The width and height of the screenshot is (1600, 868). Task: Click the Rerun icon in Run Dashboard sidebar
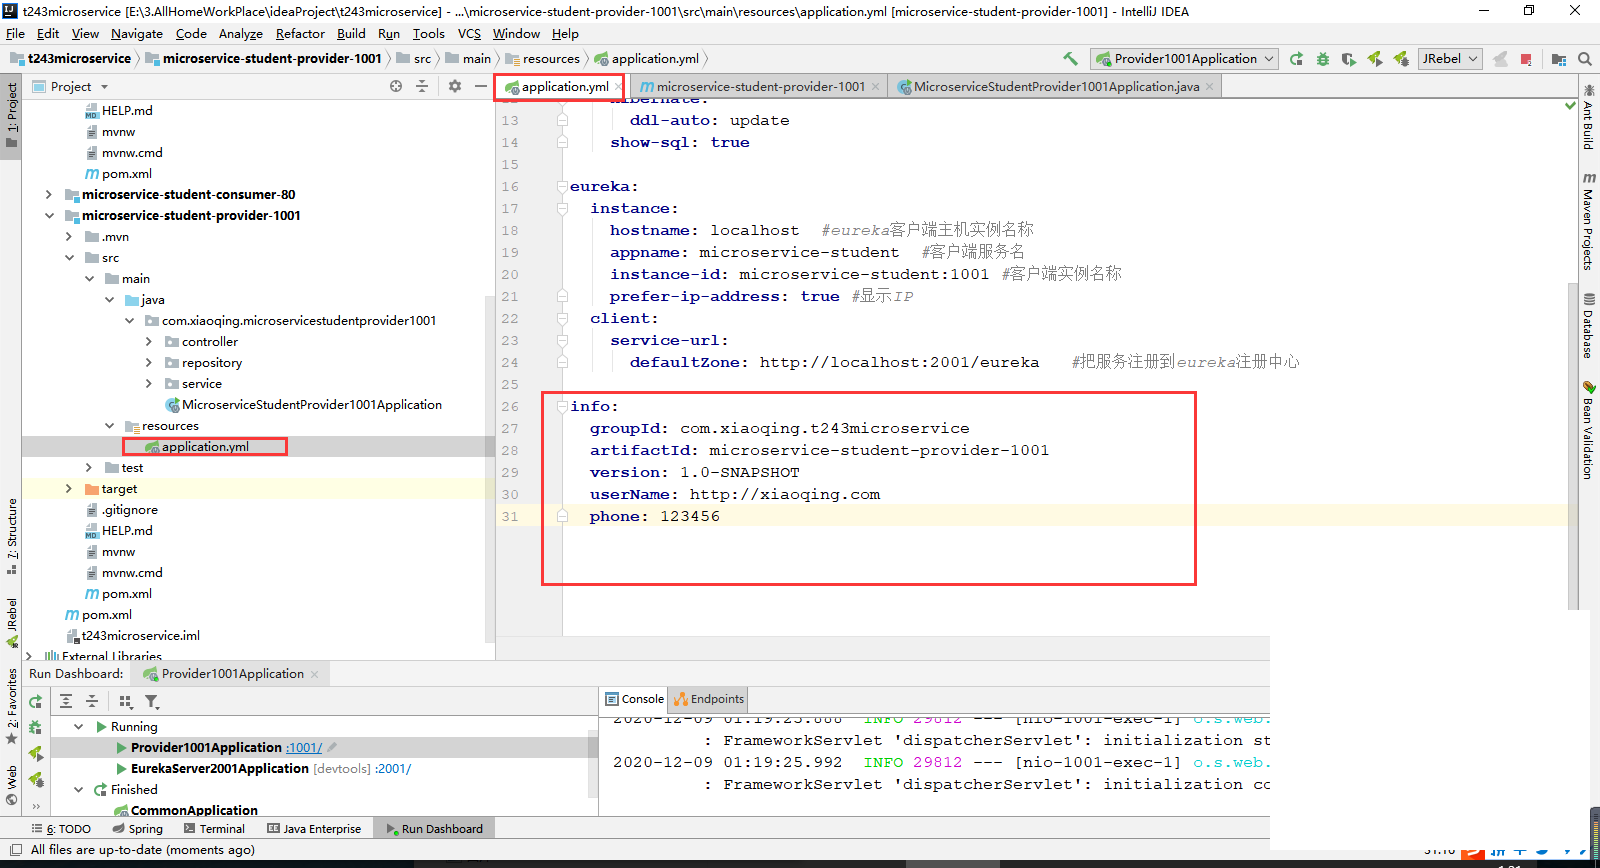(36, 702)
